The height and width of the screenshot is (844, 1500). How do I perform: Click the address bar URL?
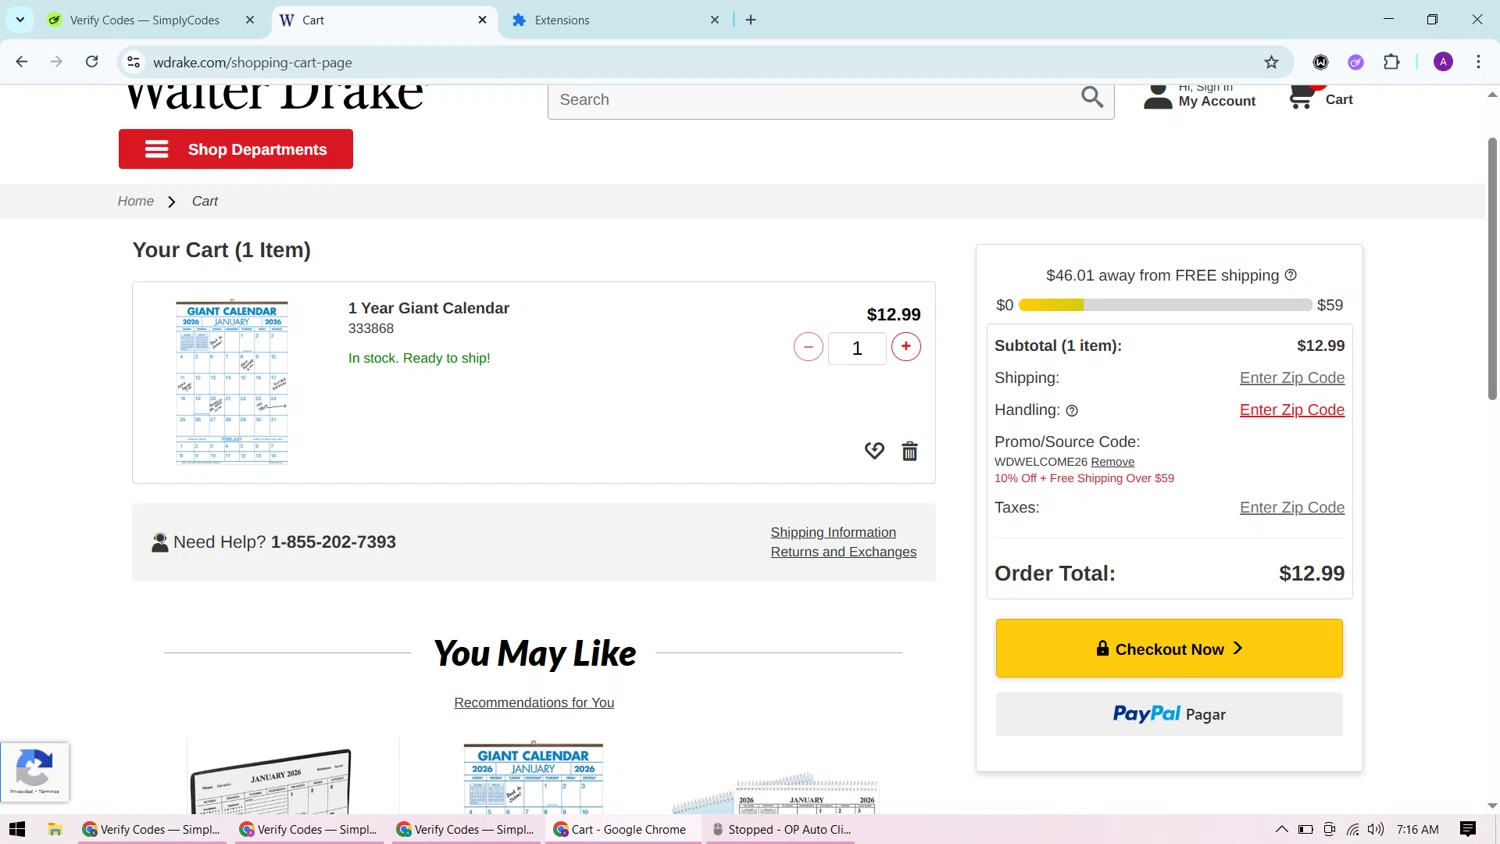[x=252, y=62]
